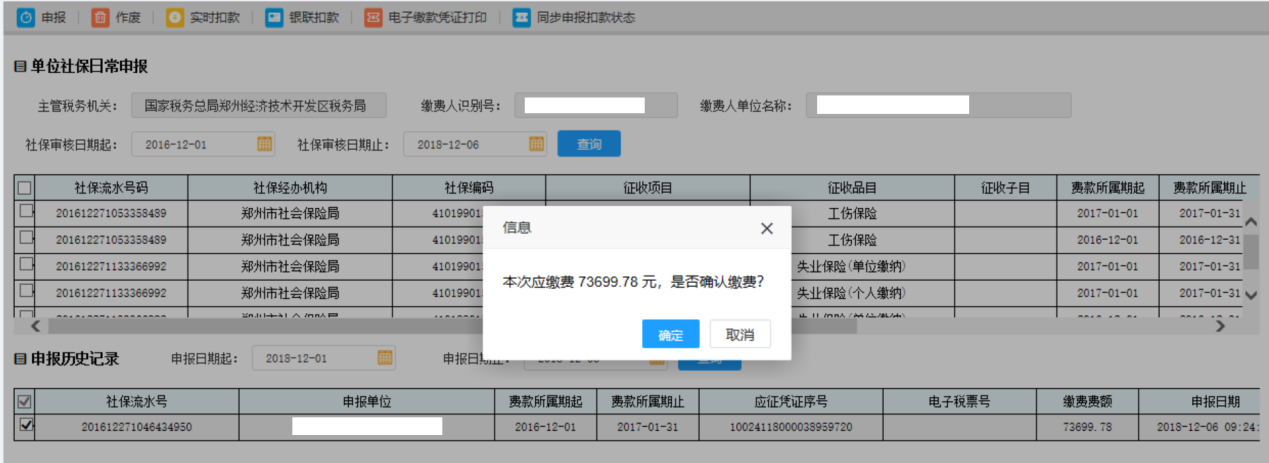Open 电子缴款凭证打印 from the toolbar
The height and width of the screenshot is (463, 1269).
pos(425,18)
